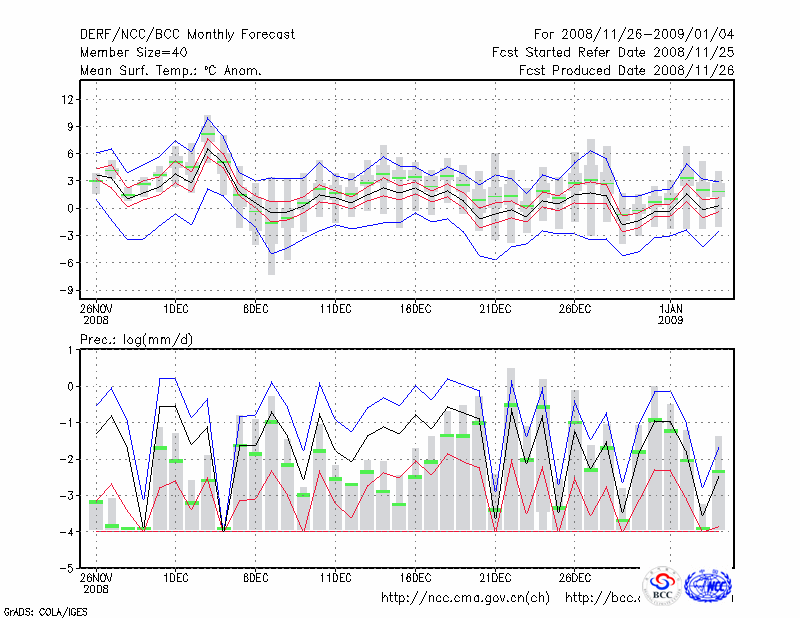Open the partially hidden bcc URL link
Image resolution: width=800 pixels, height=618 pixels.
(x=602, y=598)
